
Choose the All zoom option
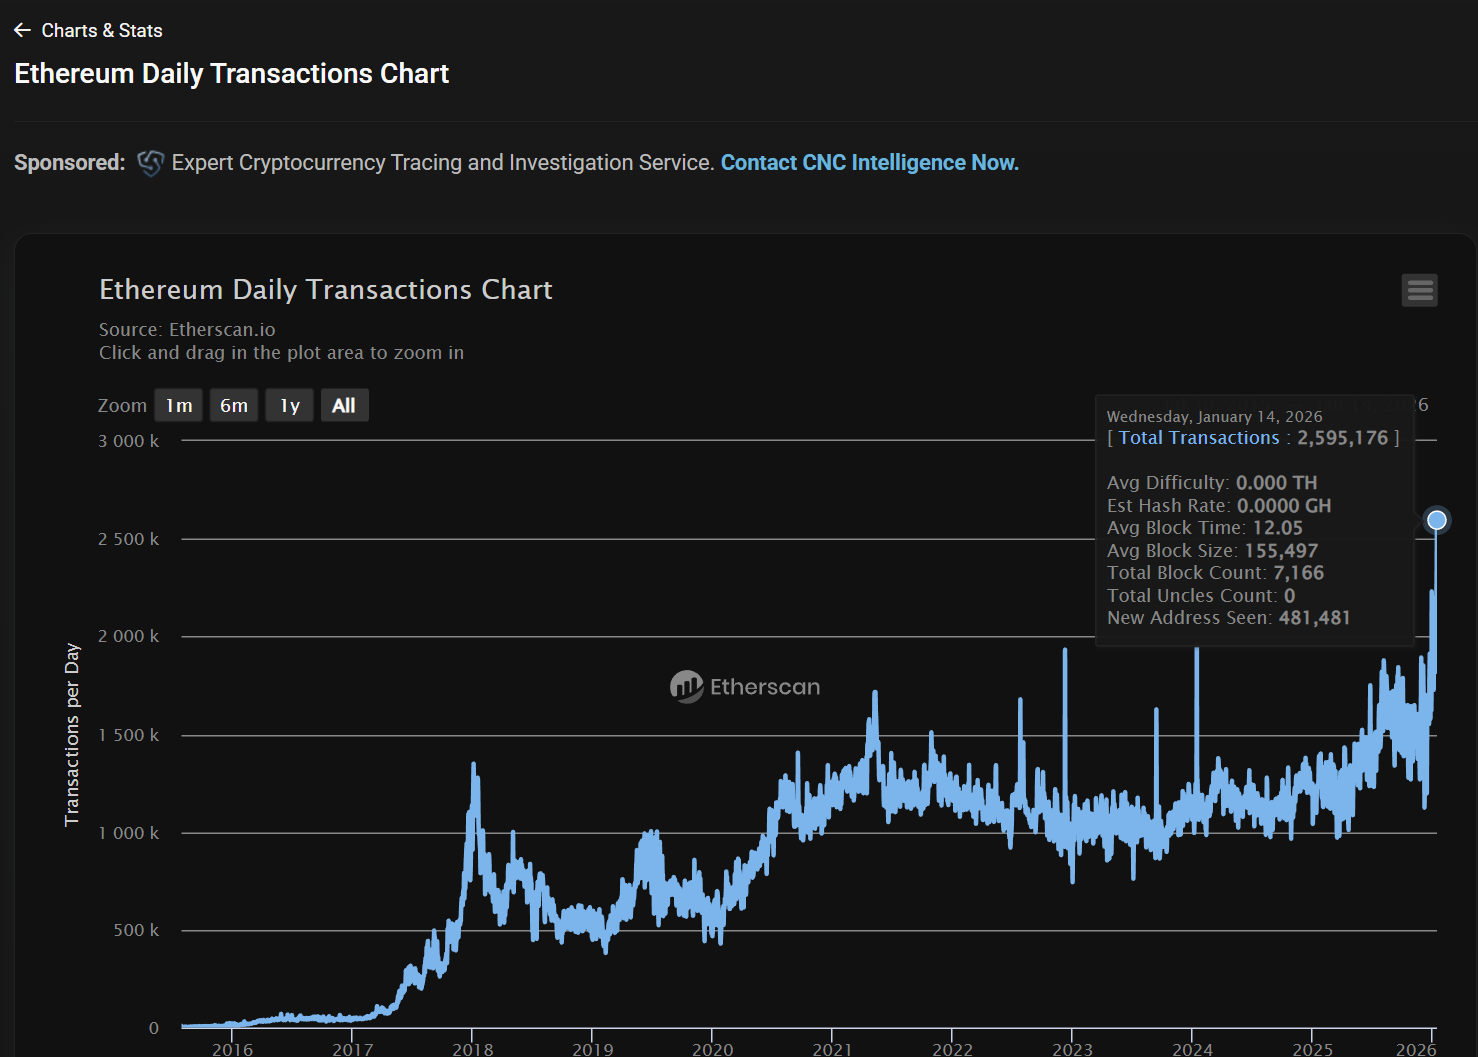(344, 405)
